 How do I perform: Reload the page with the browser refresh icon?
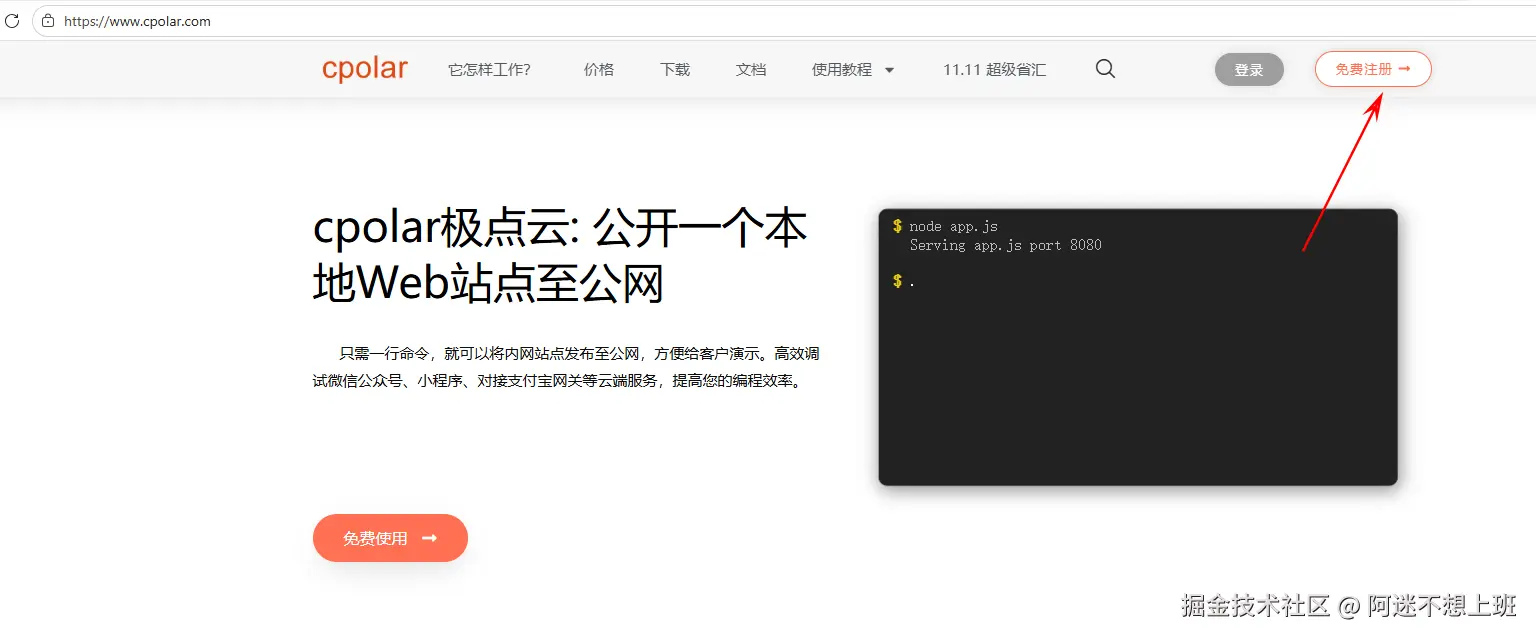pyautogui.click(x=11, y=21)
